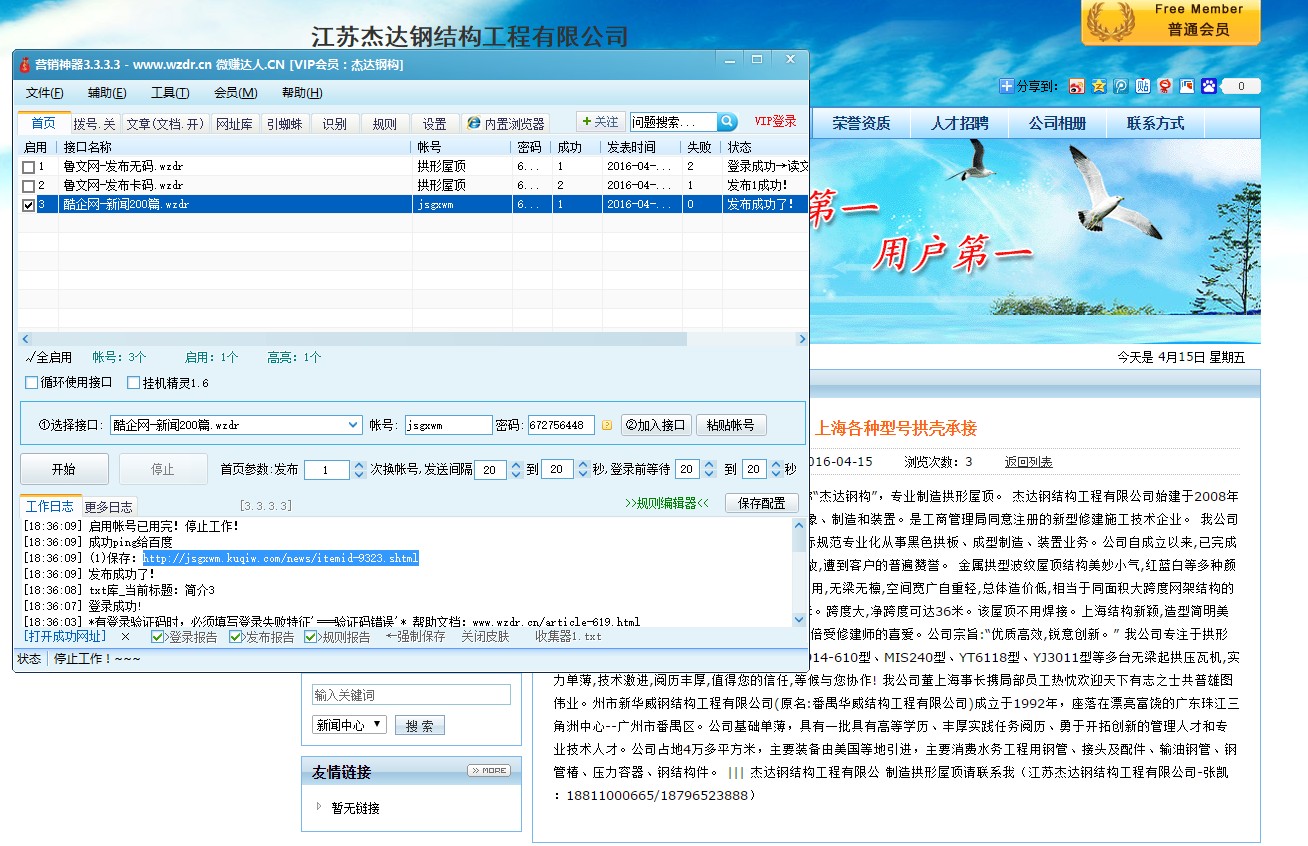Open the 选择接口 dropdown list

point(353,425)
